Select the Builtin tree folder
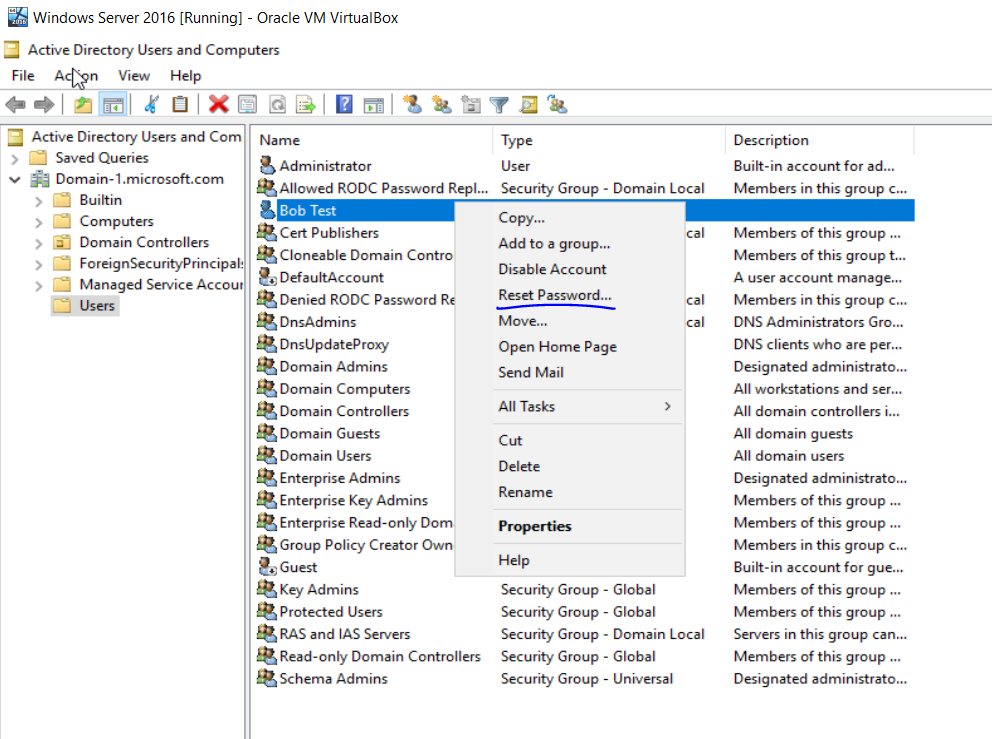Viewport: 992px width, 739px height. [x=101, y=200]
